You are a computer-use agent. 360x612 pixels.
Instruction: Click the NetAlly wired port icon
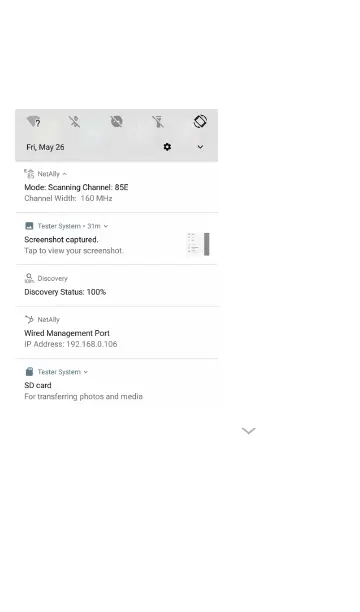coord(29,319)
